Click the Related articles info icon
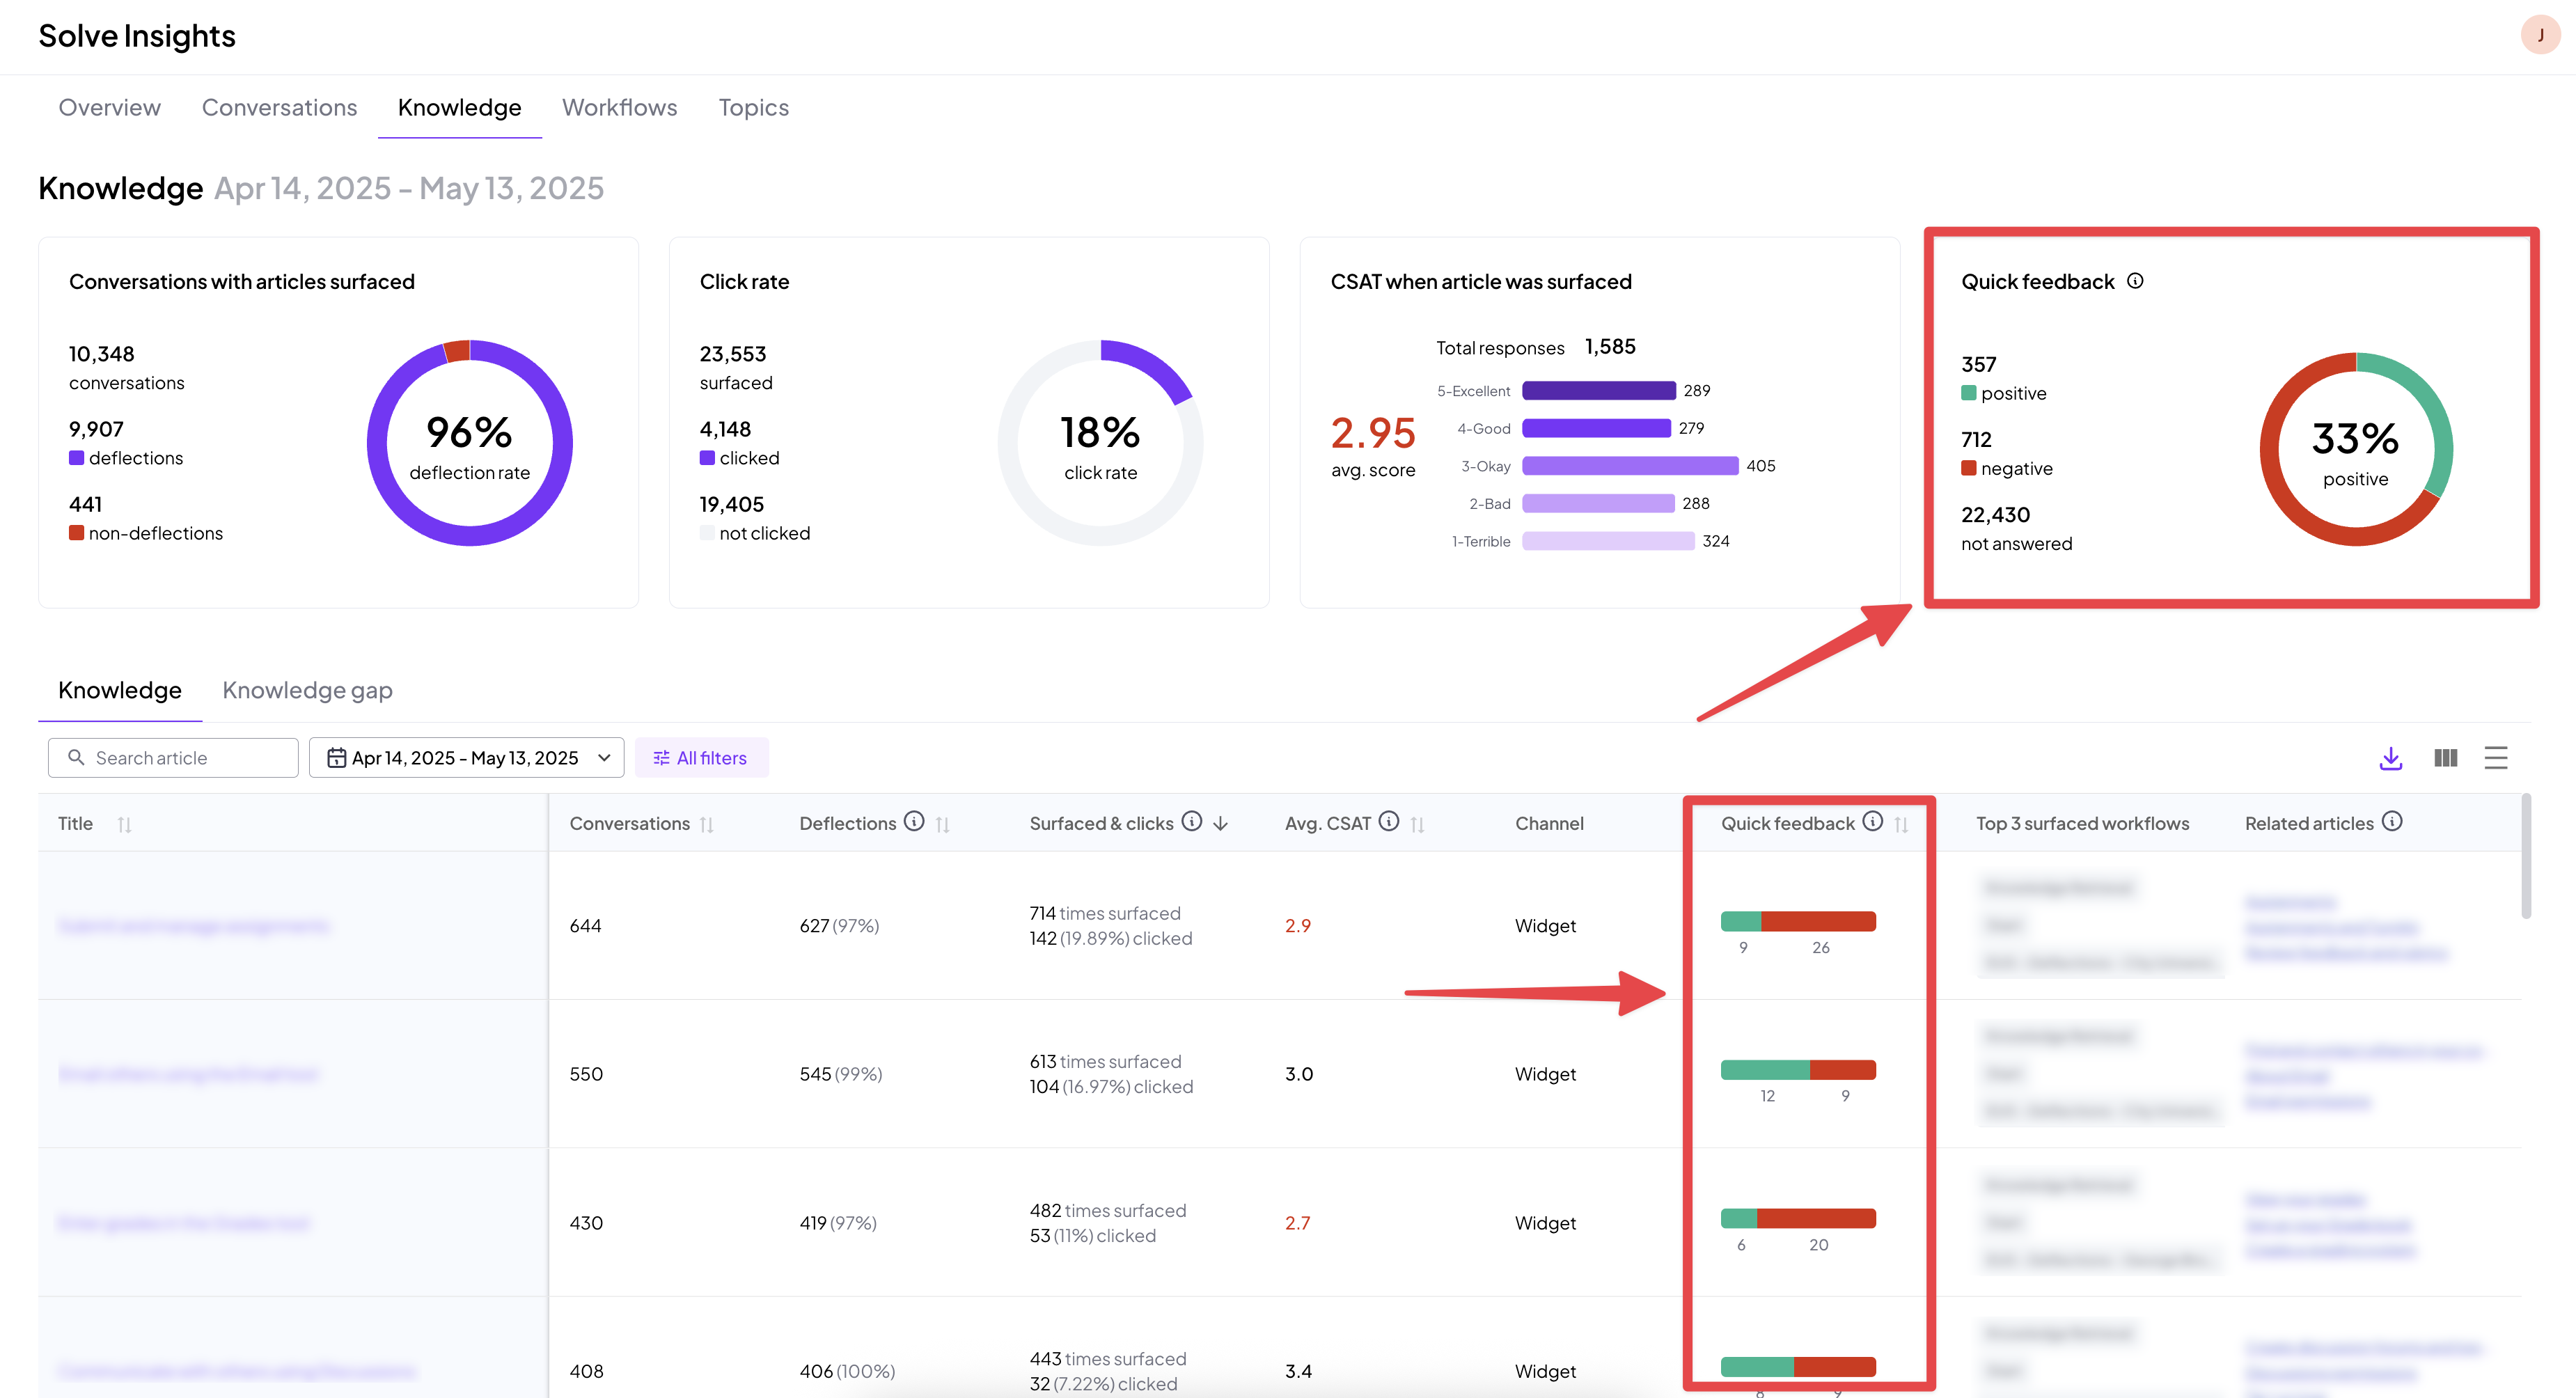2576x1398 pixels. pos(2392,821)
